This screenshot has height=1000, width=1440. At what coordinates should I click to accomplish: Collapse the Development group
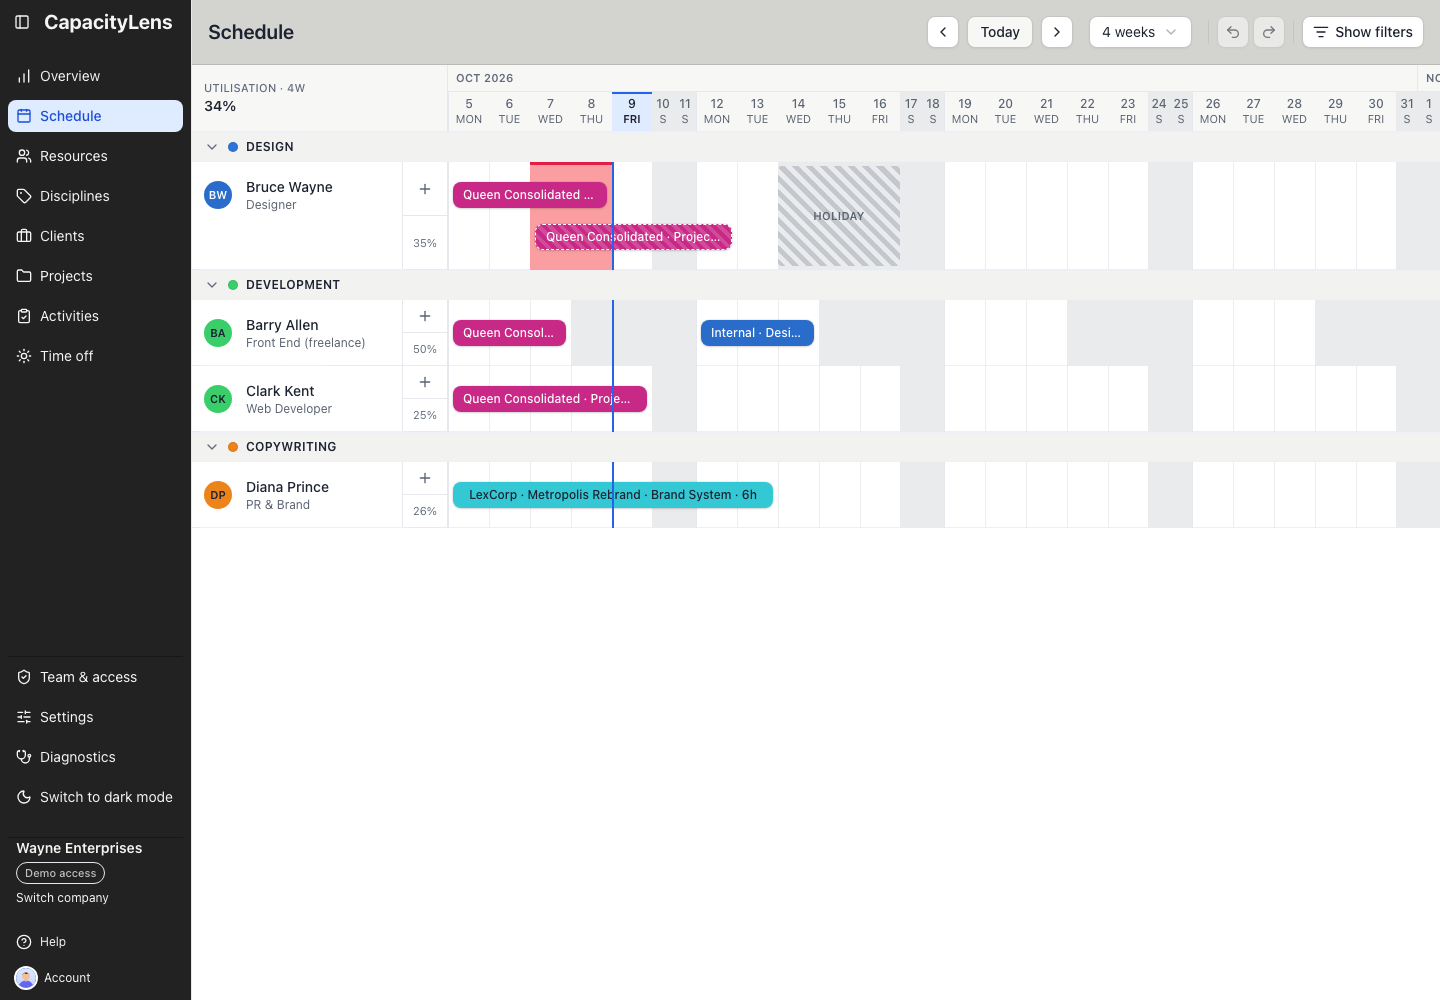(x=212, y=285)
